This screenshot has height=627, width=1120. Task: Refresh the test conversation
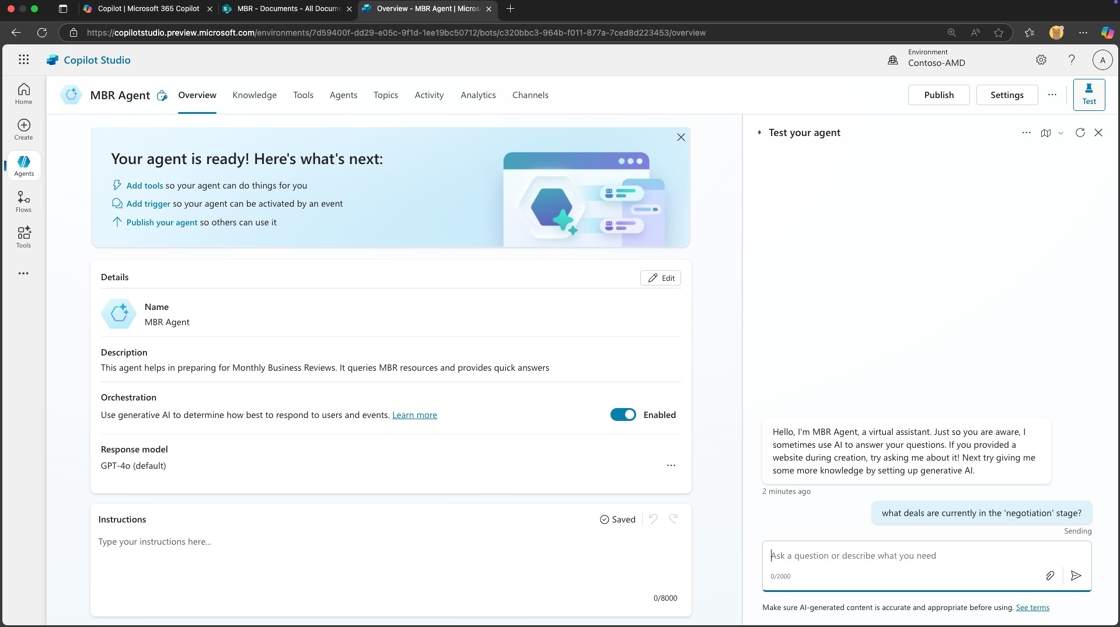1080,132
